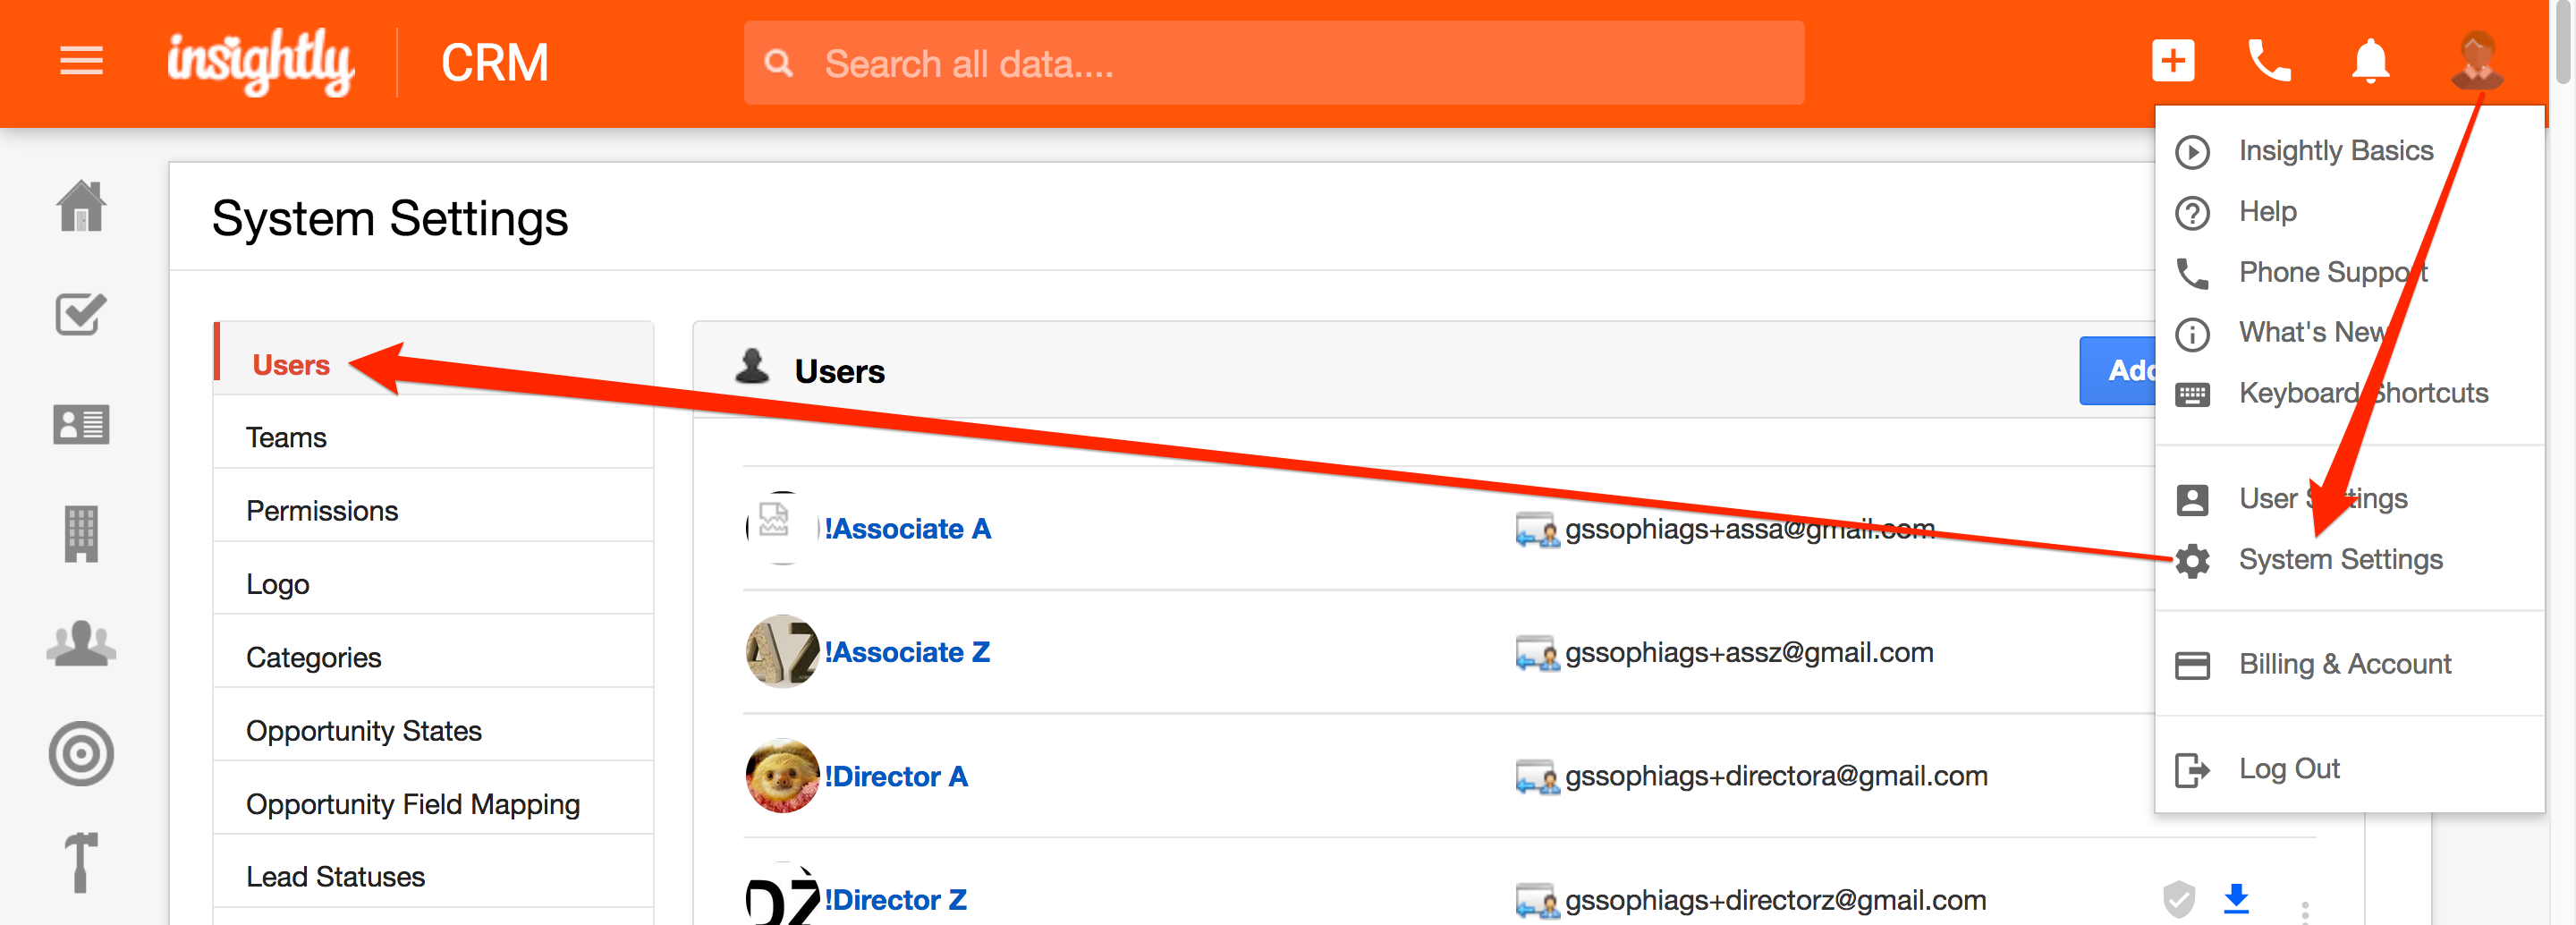Go to Home via the sidebar house icon
The image size is (2576, 925).
[81, 206]
